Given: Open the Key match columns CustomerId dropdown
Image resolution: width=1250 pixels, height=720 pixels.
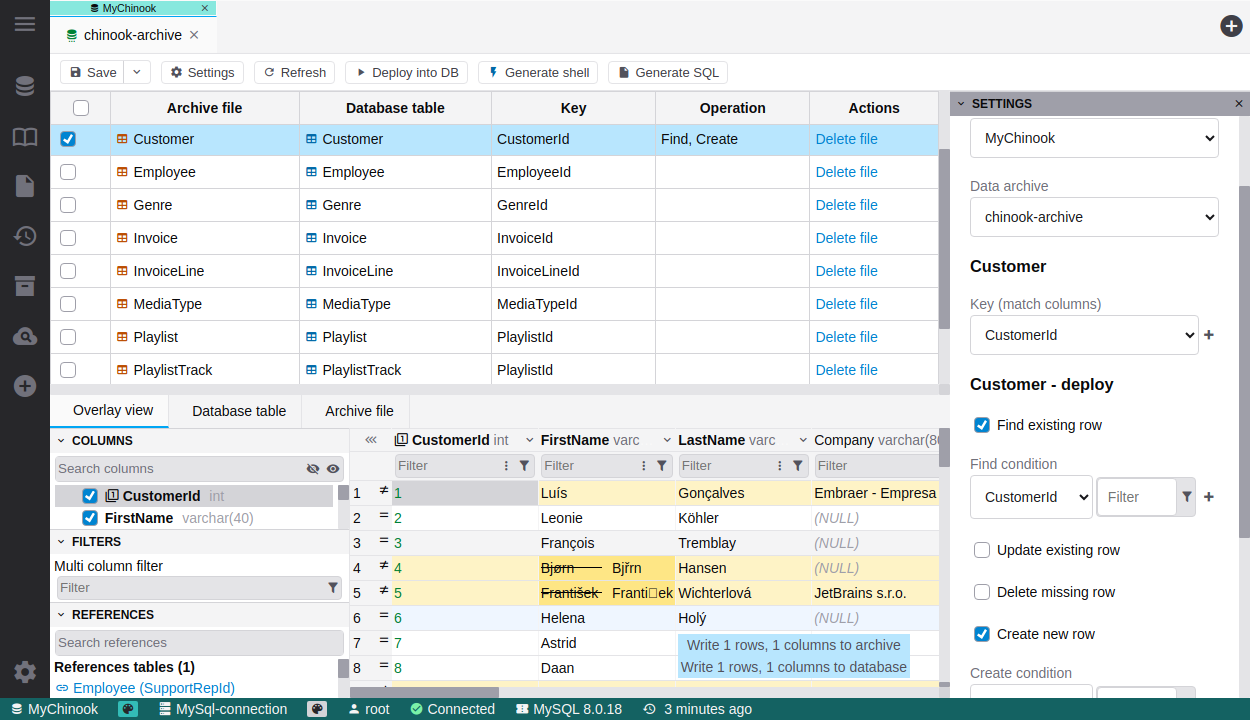Looking at the screenshot, I should [x=1084, y=335].
